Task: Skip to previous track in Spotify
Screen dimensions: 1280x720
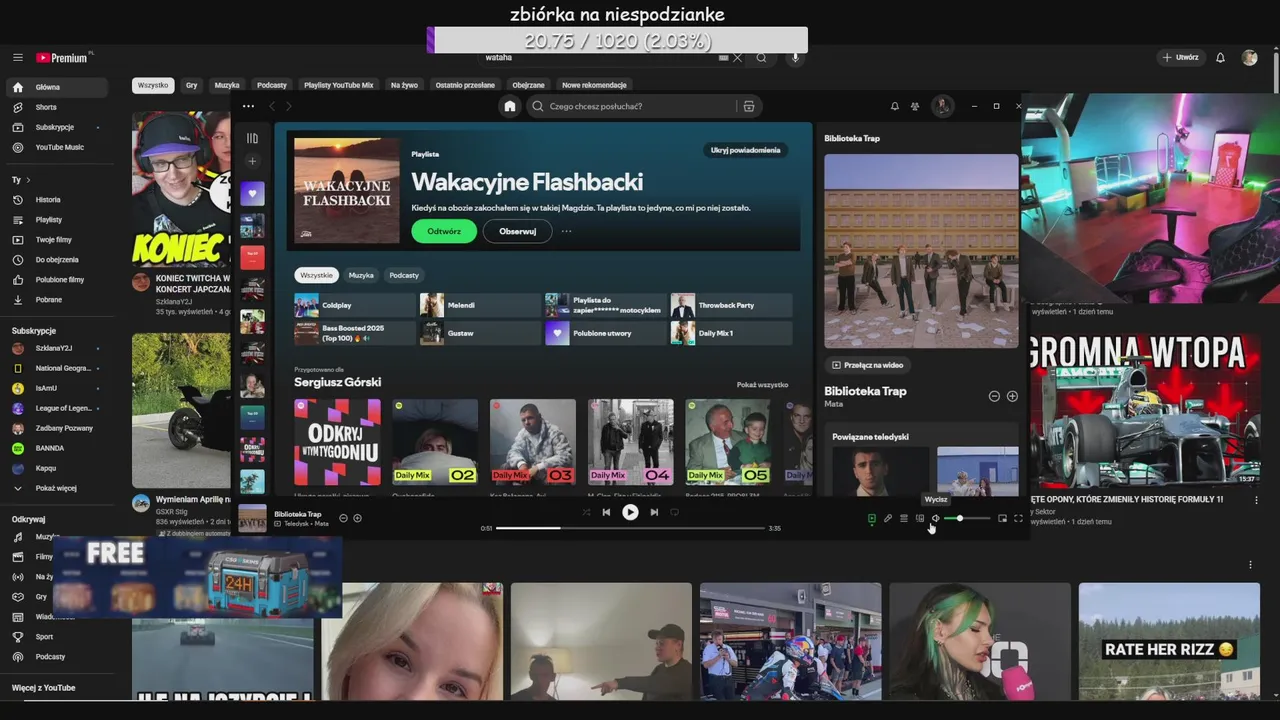Action: (x=606, y=512)
